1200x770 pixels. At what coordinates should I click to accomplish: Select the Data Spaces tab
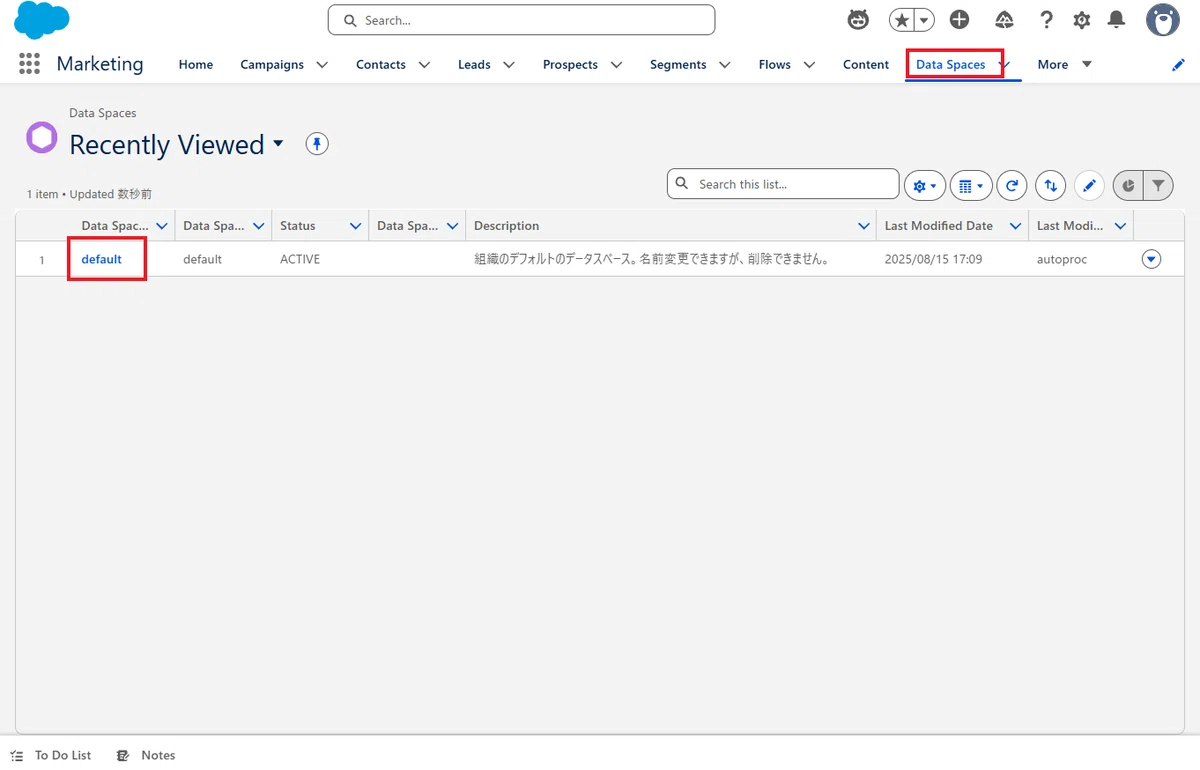pyautogui.click(x=951, y=65)
